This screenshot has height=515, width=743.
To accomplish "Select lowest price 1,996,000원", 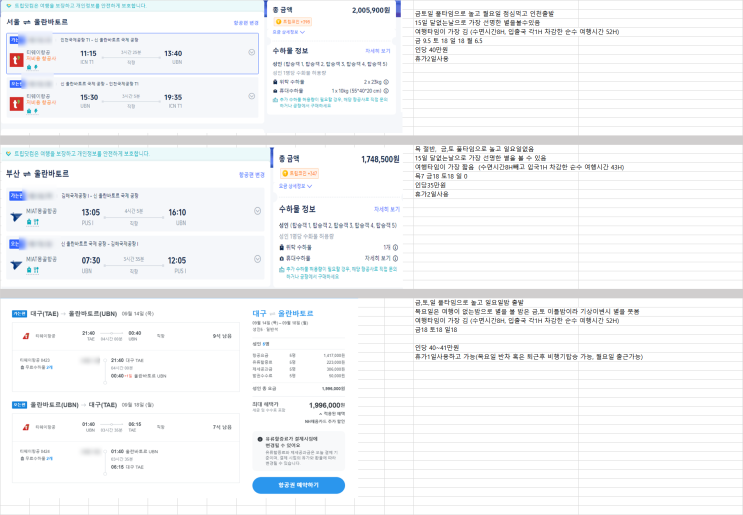I will pos(327,405).
